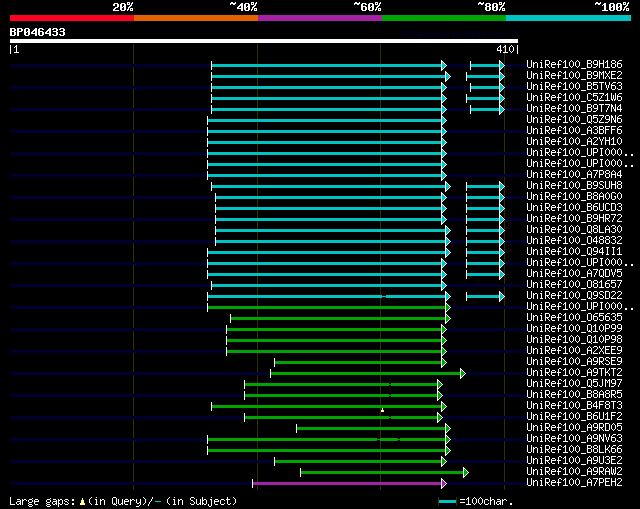
Task: Click the purple alignment bar of A7PEH2
Action: 349,484
